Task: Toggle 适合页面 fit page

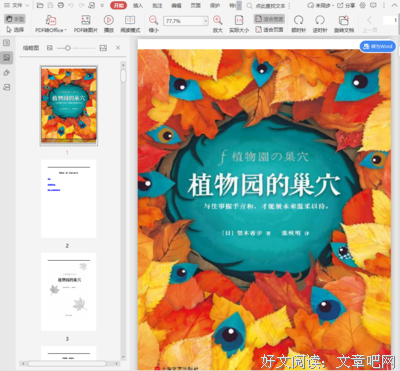Action: pyautogui.click(x=269, y=30)
